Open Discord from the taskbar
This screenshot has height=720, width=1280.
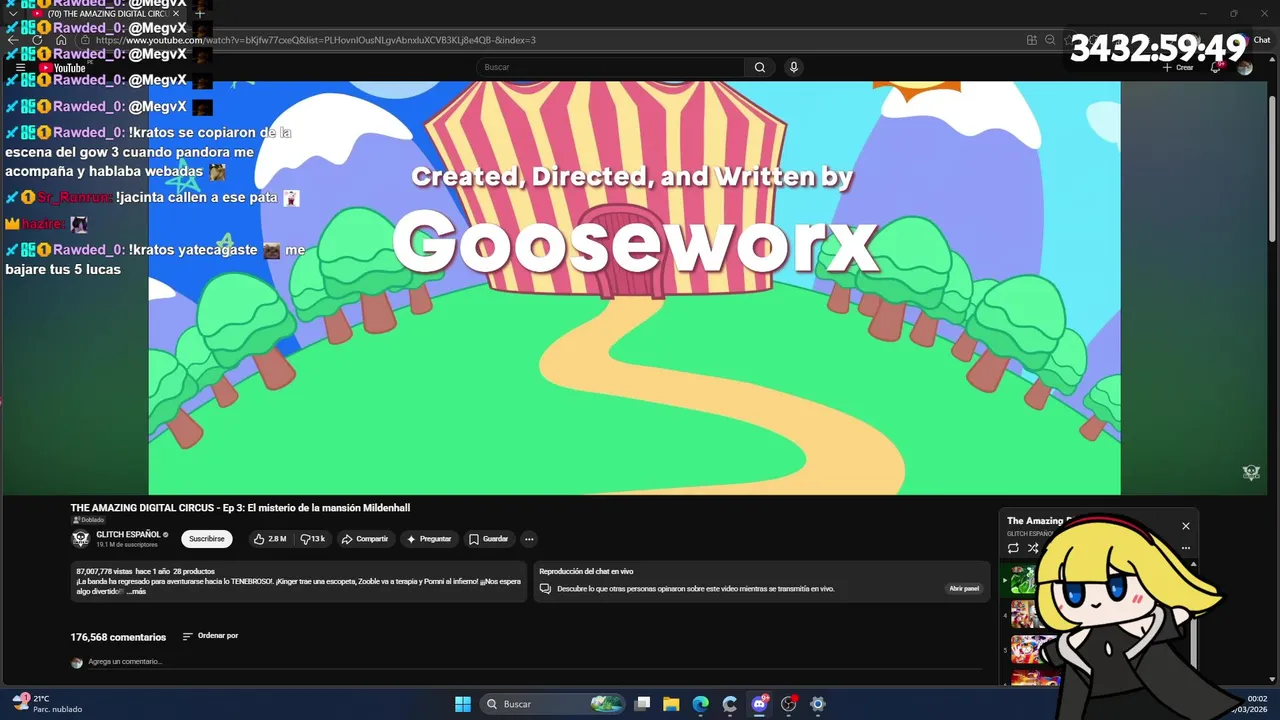point(759,704)
